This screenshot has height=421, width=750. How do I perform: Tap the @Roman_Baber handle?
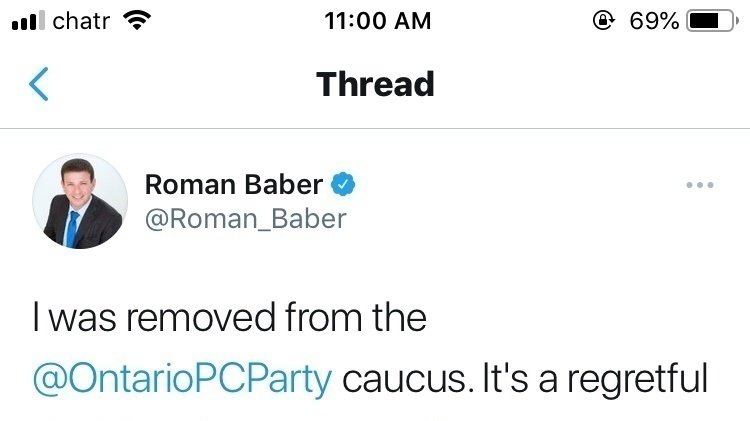click(245, 219)
